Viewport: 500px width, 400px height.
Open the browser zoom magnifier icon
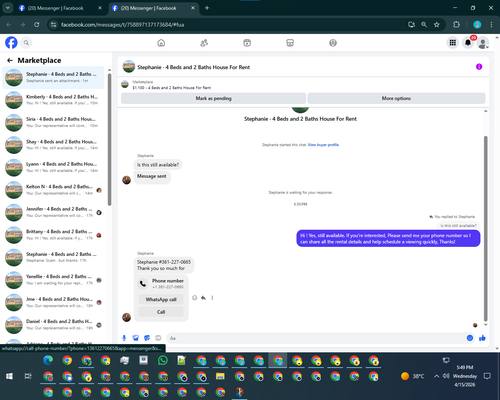[424, 24]
